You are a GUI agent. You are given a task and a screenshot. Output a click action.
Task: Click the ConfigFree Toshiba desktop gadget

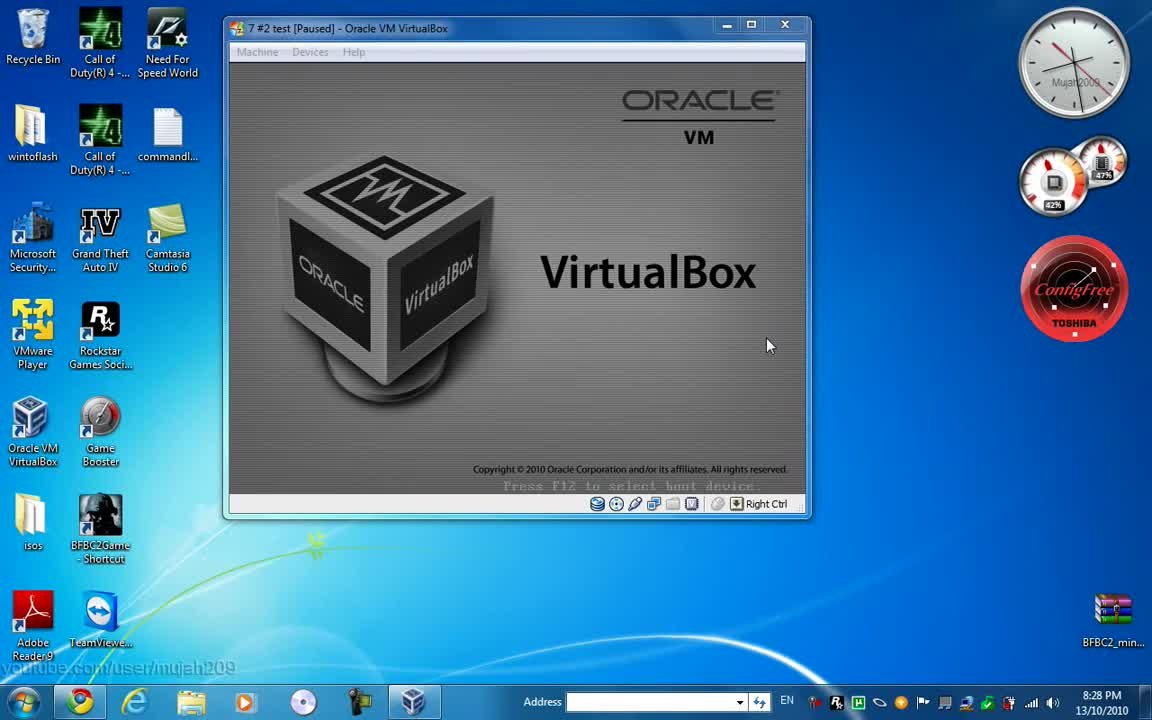coord(1074,289)
